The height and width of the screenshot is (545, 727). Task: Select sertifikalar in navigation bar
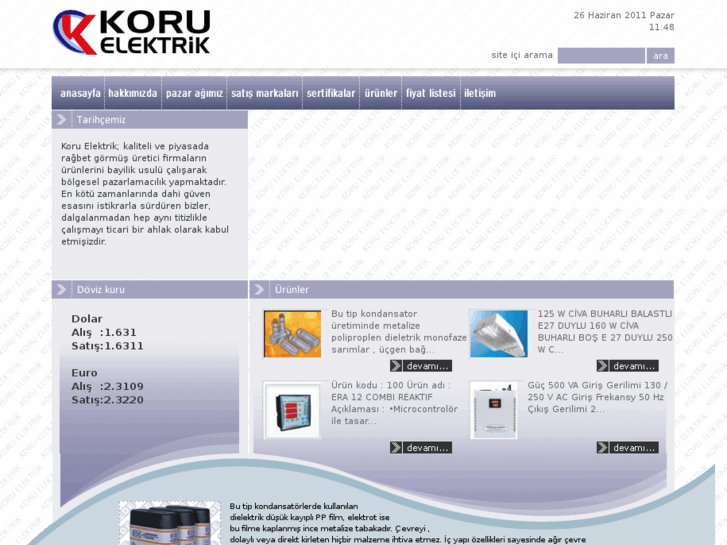pyautogui.click(x=331, y=93)
